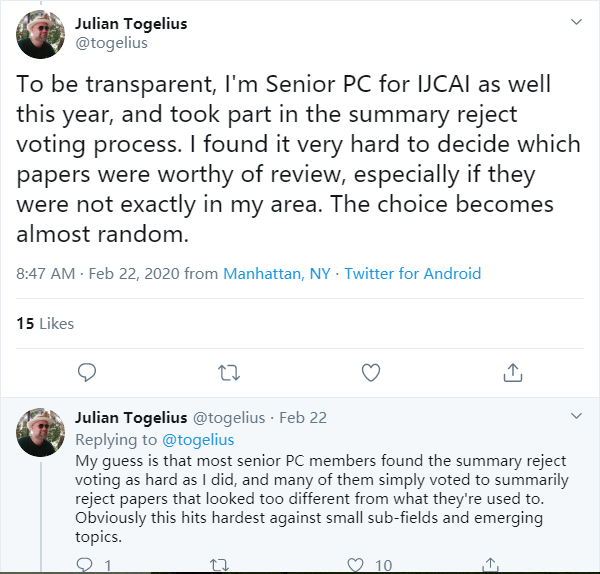Open the profile picture on the main tweet

[41, 35]
